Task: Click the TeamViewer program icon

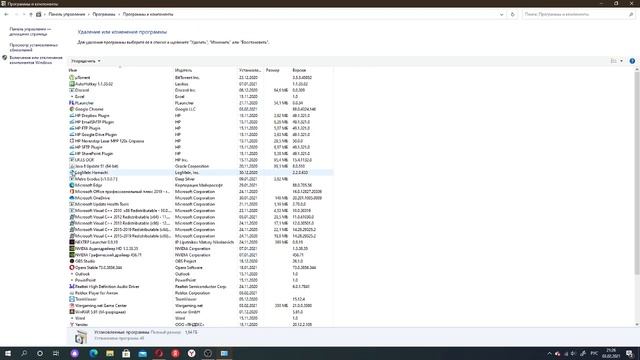Action: [72, 299]
